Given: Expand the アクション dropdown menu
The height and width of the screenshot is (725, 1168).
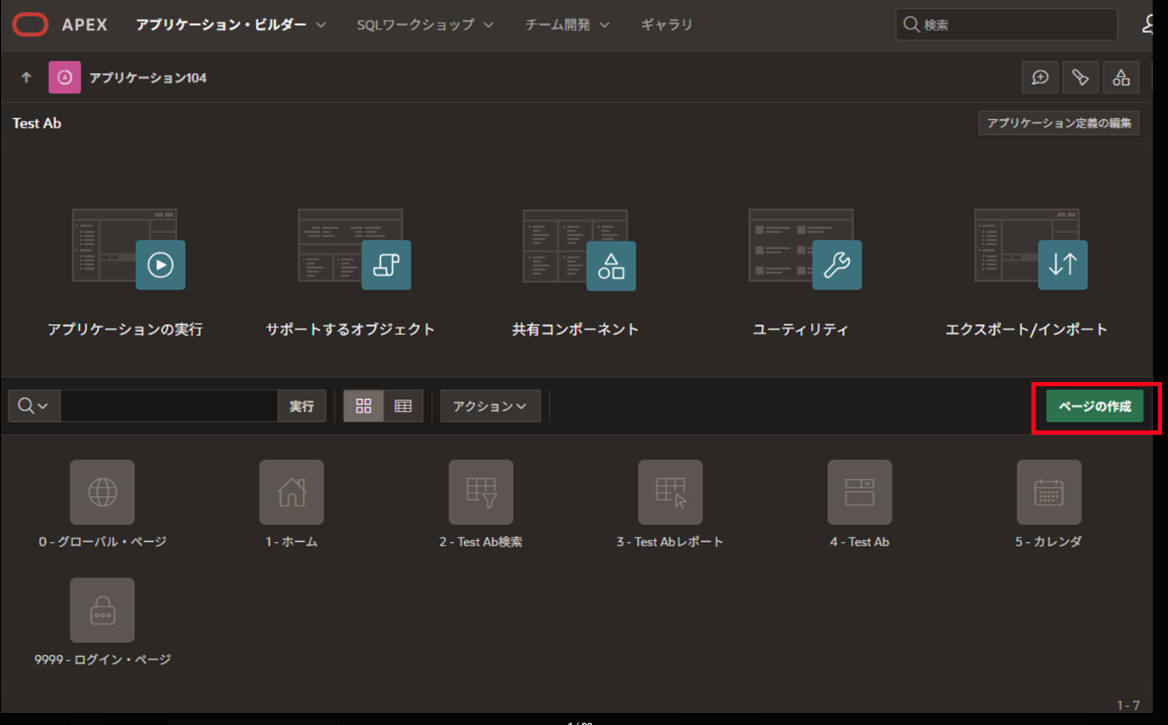Looking at the screenshot, I should pyautogui.click(x=490, y=406).
